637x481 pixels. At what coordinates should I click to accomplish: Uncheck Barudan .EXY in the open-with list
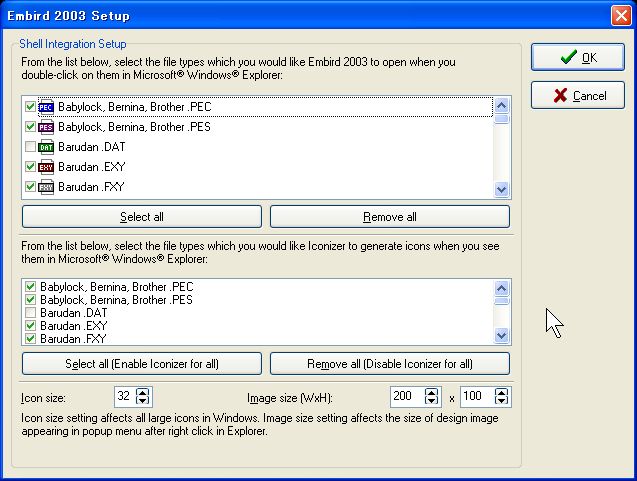tap(30, 166)
